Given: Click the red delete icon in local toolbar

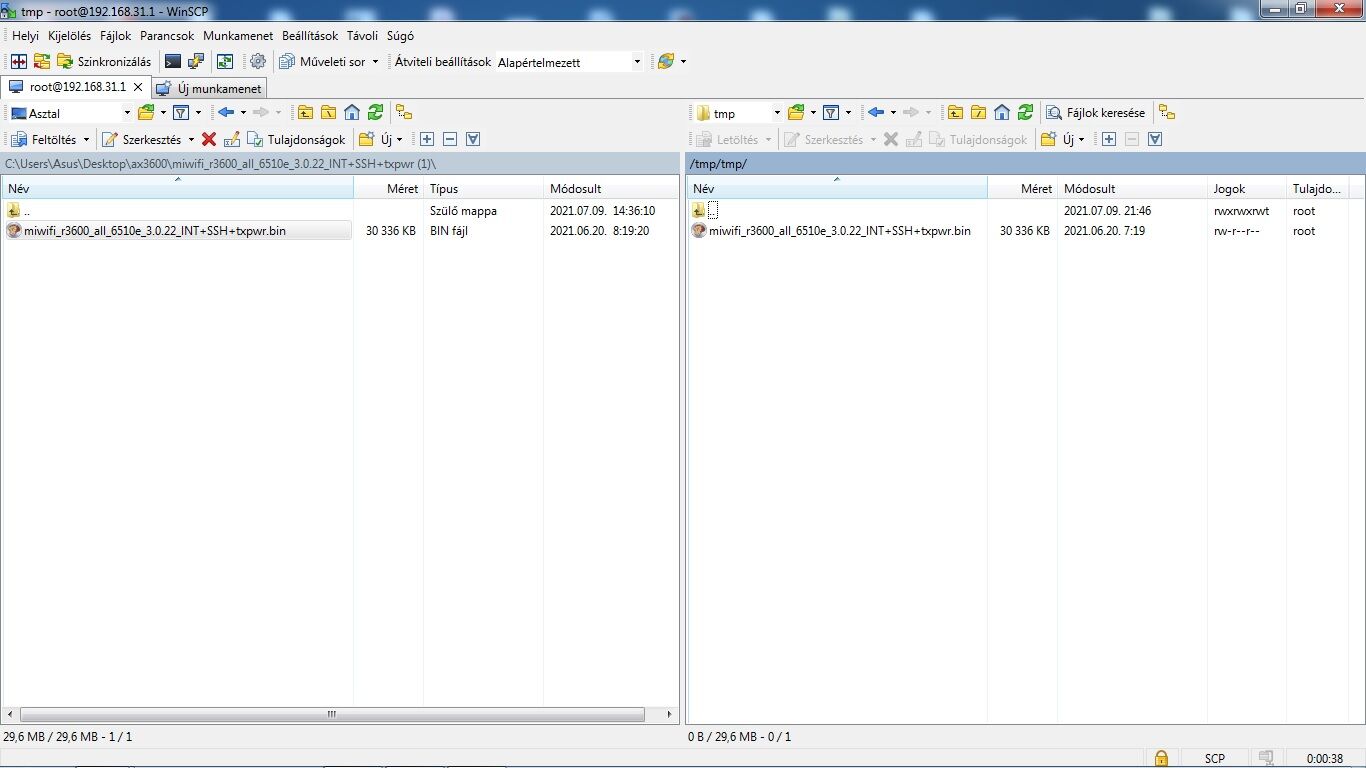Looking at the screenshot, I should click(x=209, y=140).
